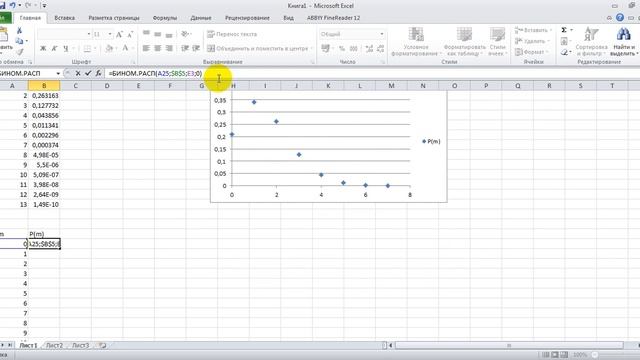Switch to Page Break Preview icon
640x360 pixels.
(564, 355)
